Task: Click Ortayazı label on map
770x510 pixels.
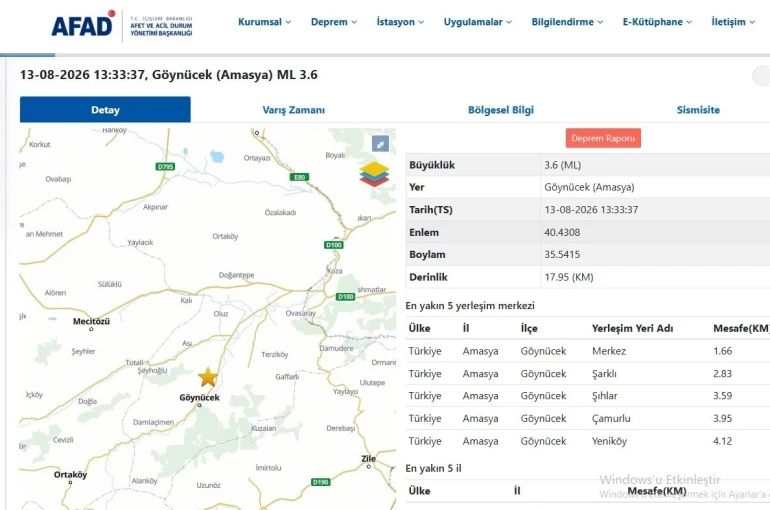Action: point(257,158)
